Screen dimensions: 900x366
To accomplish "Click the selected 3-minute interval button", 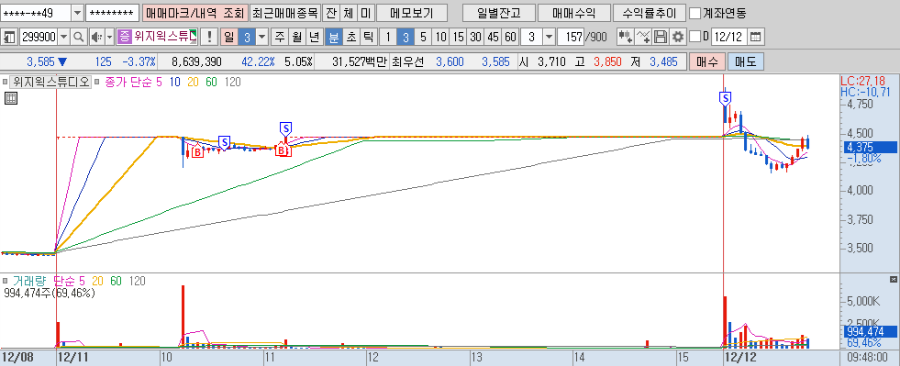I will (x=405, y=37).
